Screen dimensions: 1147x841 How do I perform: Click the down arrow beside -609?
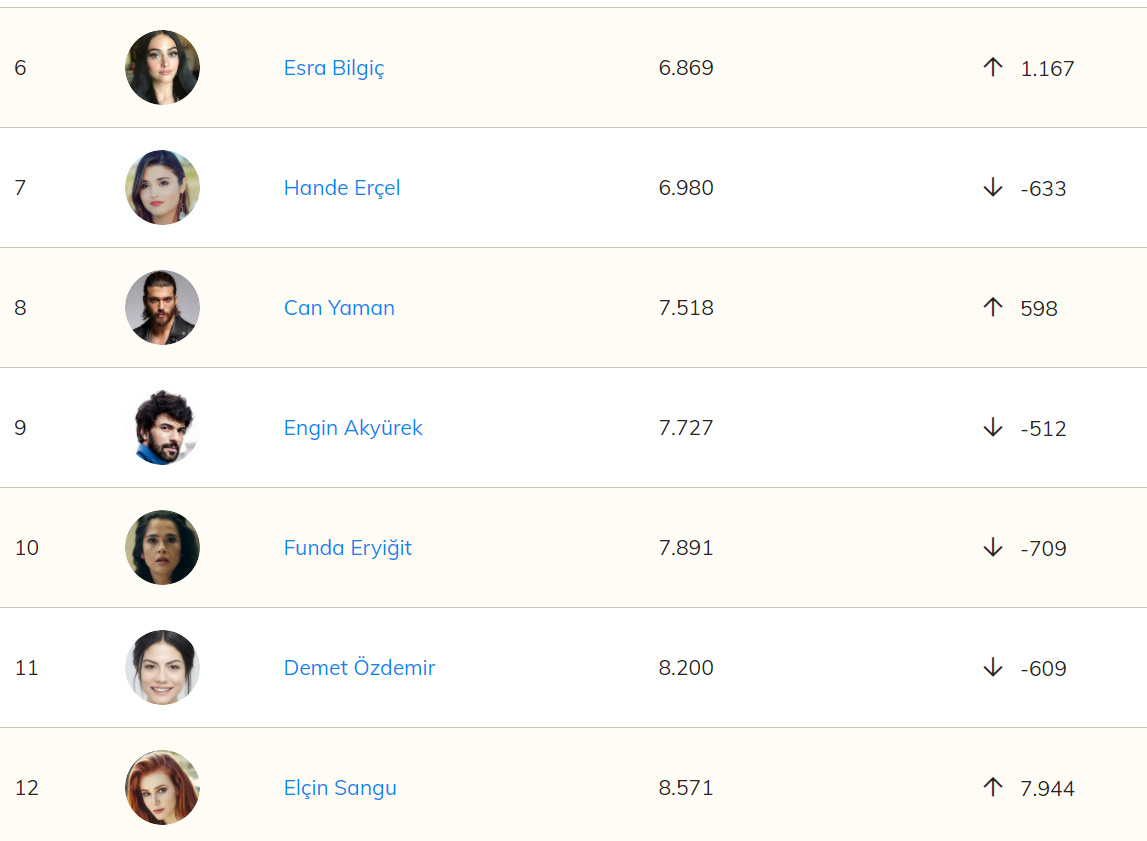pyautogui.click(x=992, y=668)
